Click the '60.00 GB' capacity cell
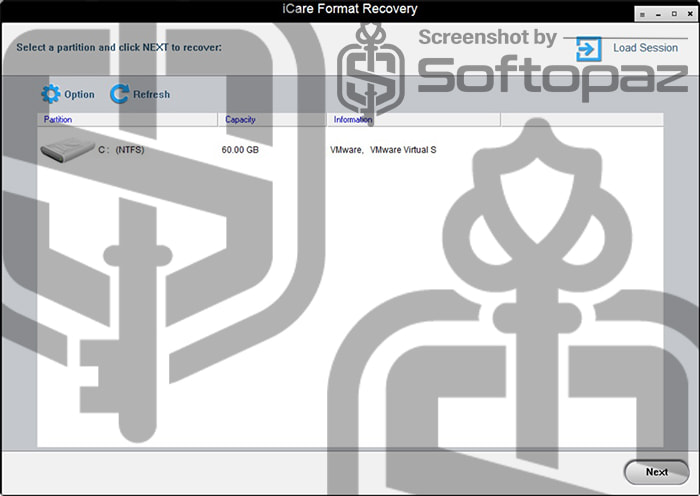Screen dimensions: 700x496 (240, 150)
